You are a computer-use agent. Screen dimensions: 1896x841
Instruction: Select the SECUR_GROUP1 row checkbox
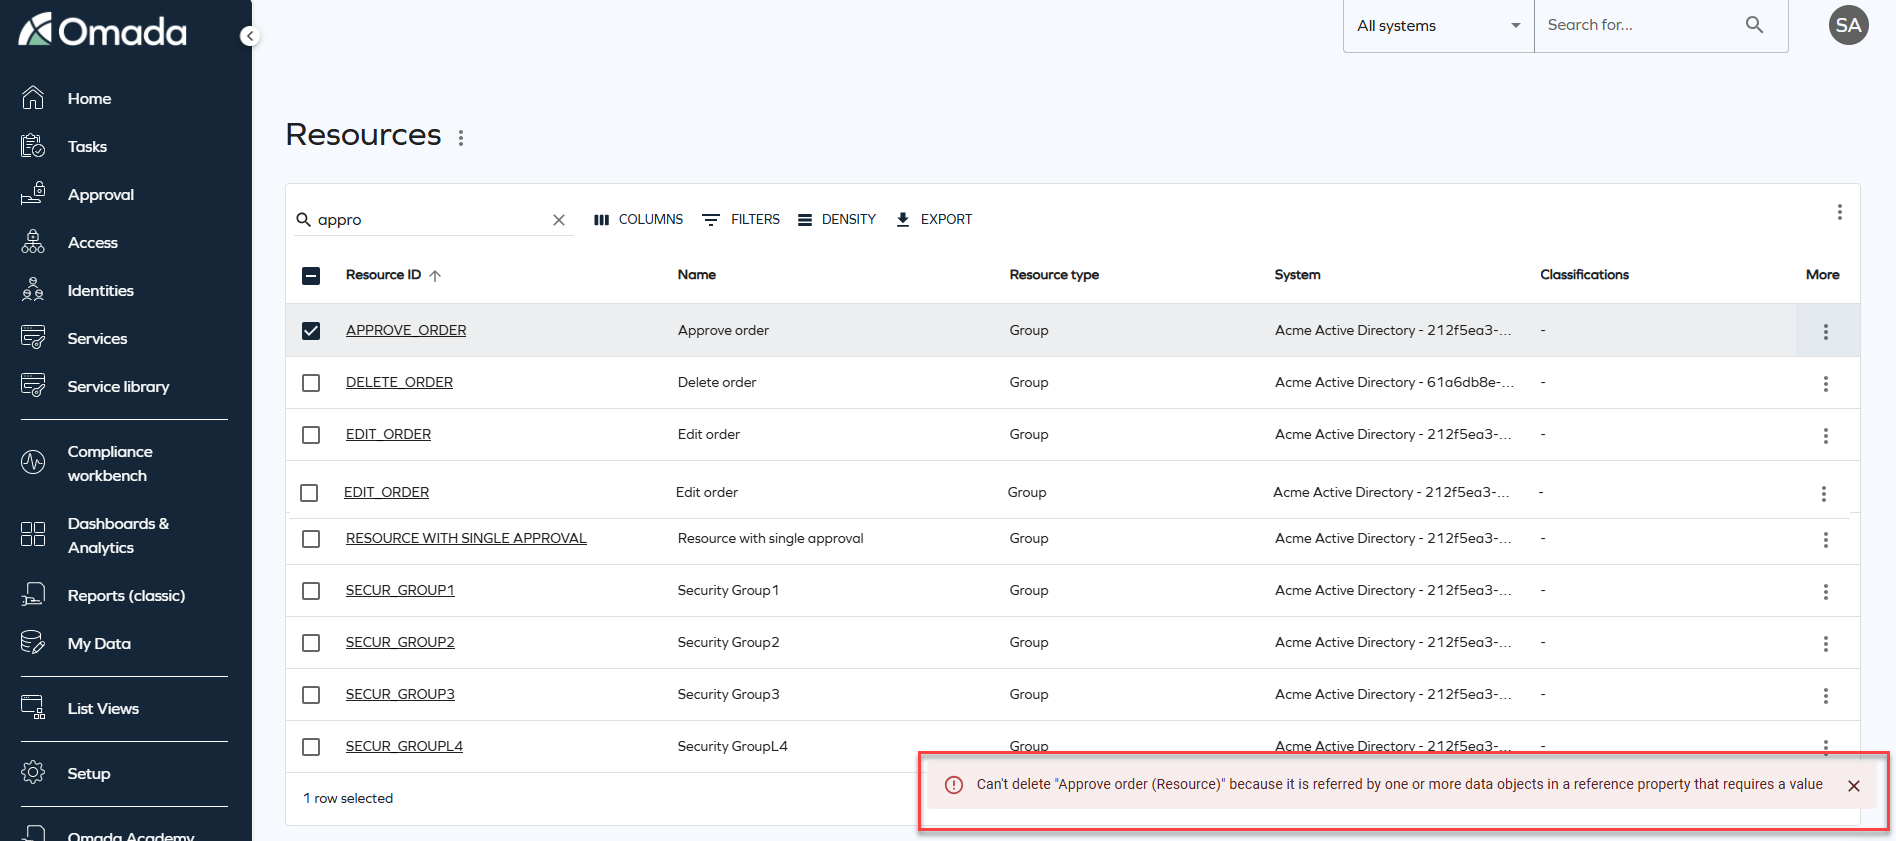click(x=311, y=591)
